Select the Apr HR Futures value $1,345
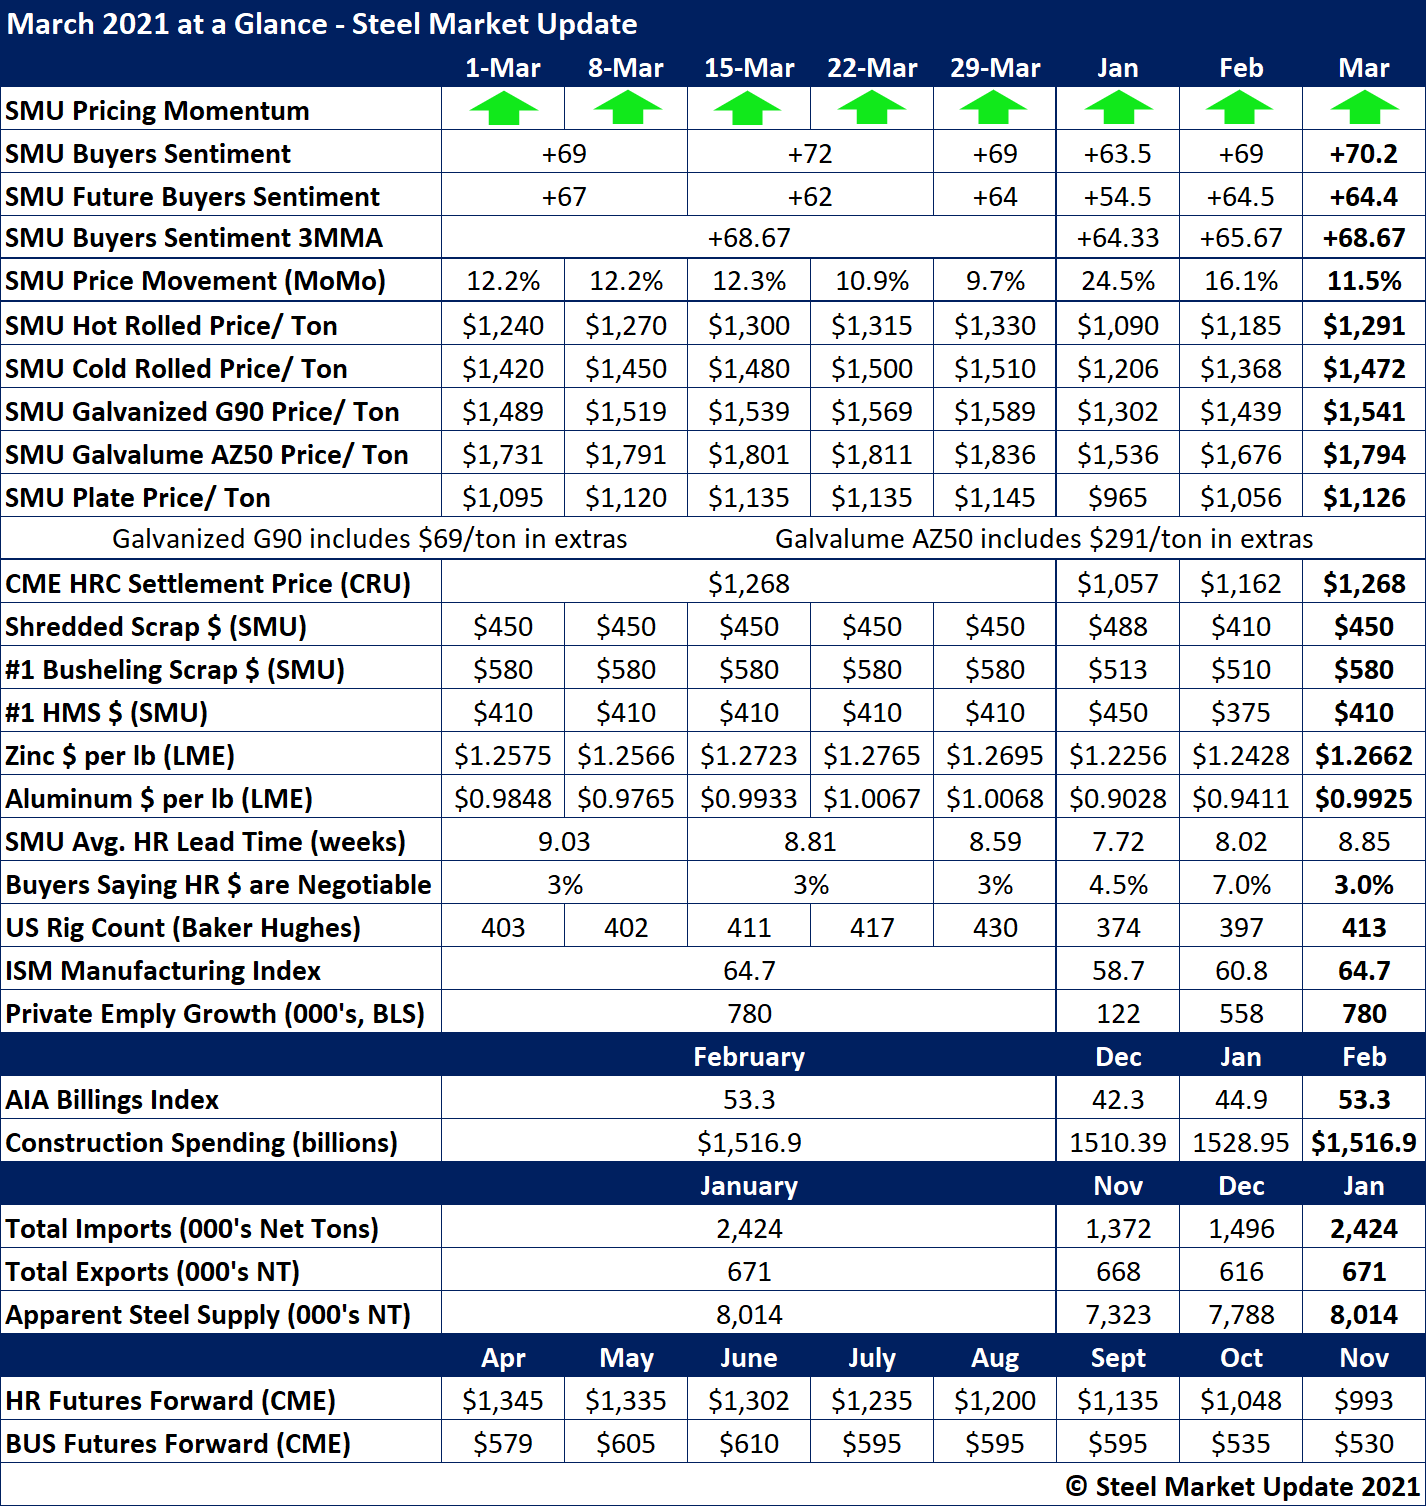The image size is (1426, 1506). [x=503, y=1400]
